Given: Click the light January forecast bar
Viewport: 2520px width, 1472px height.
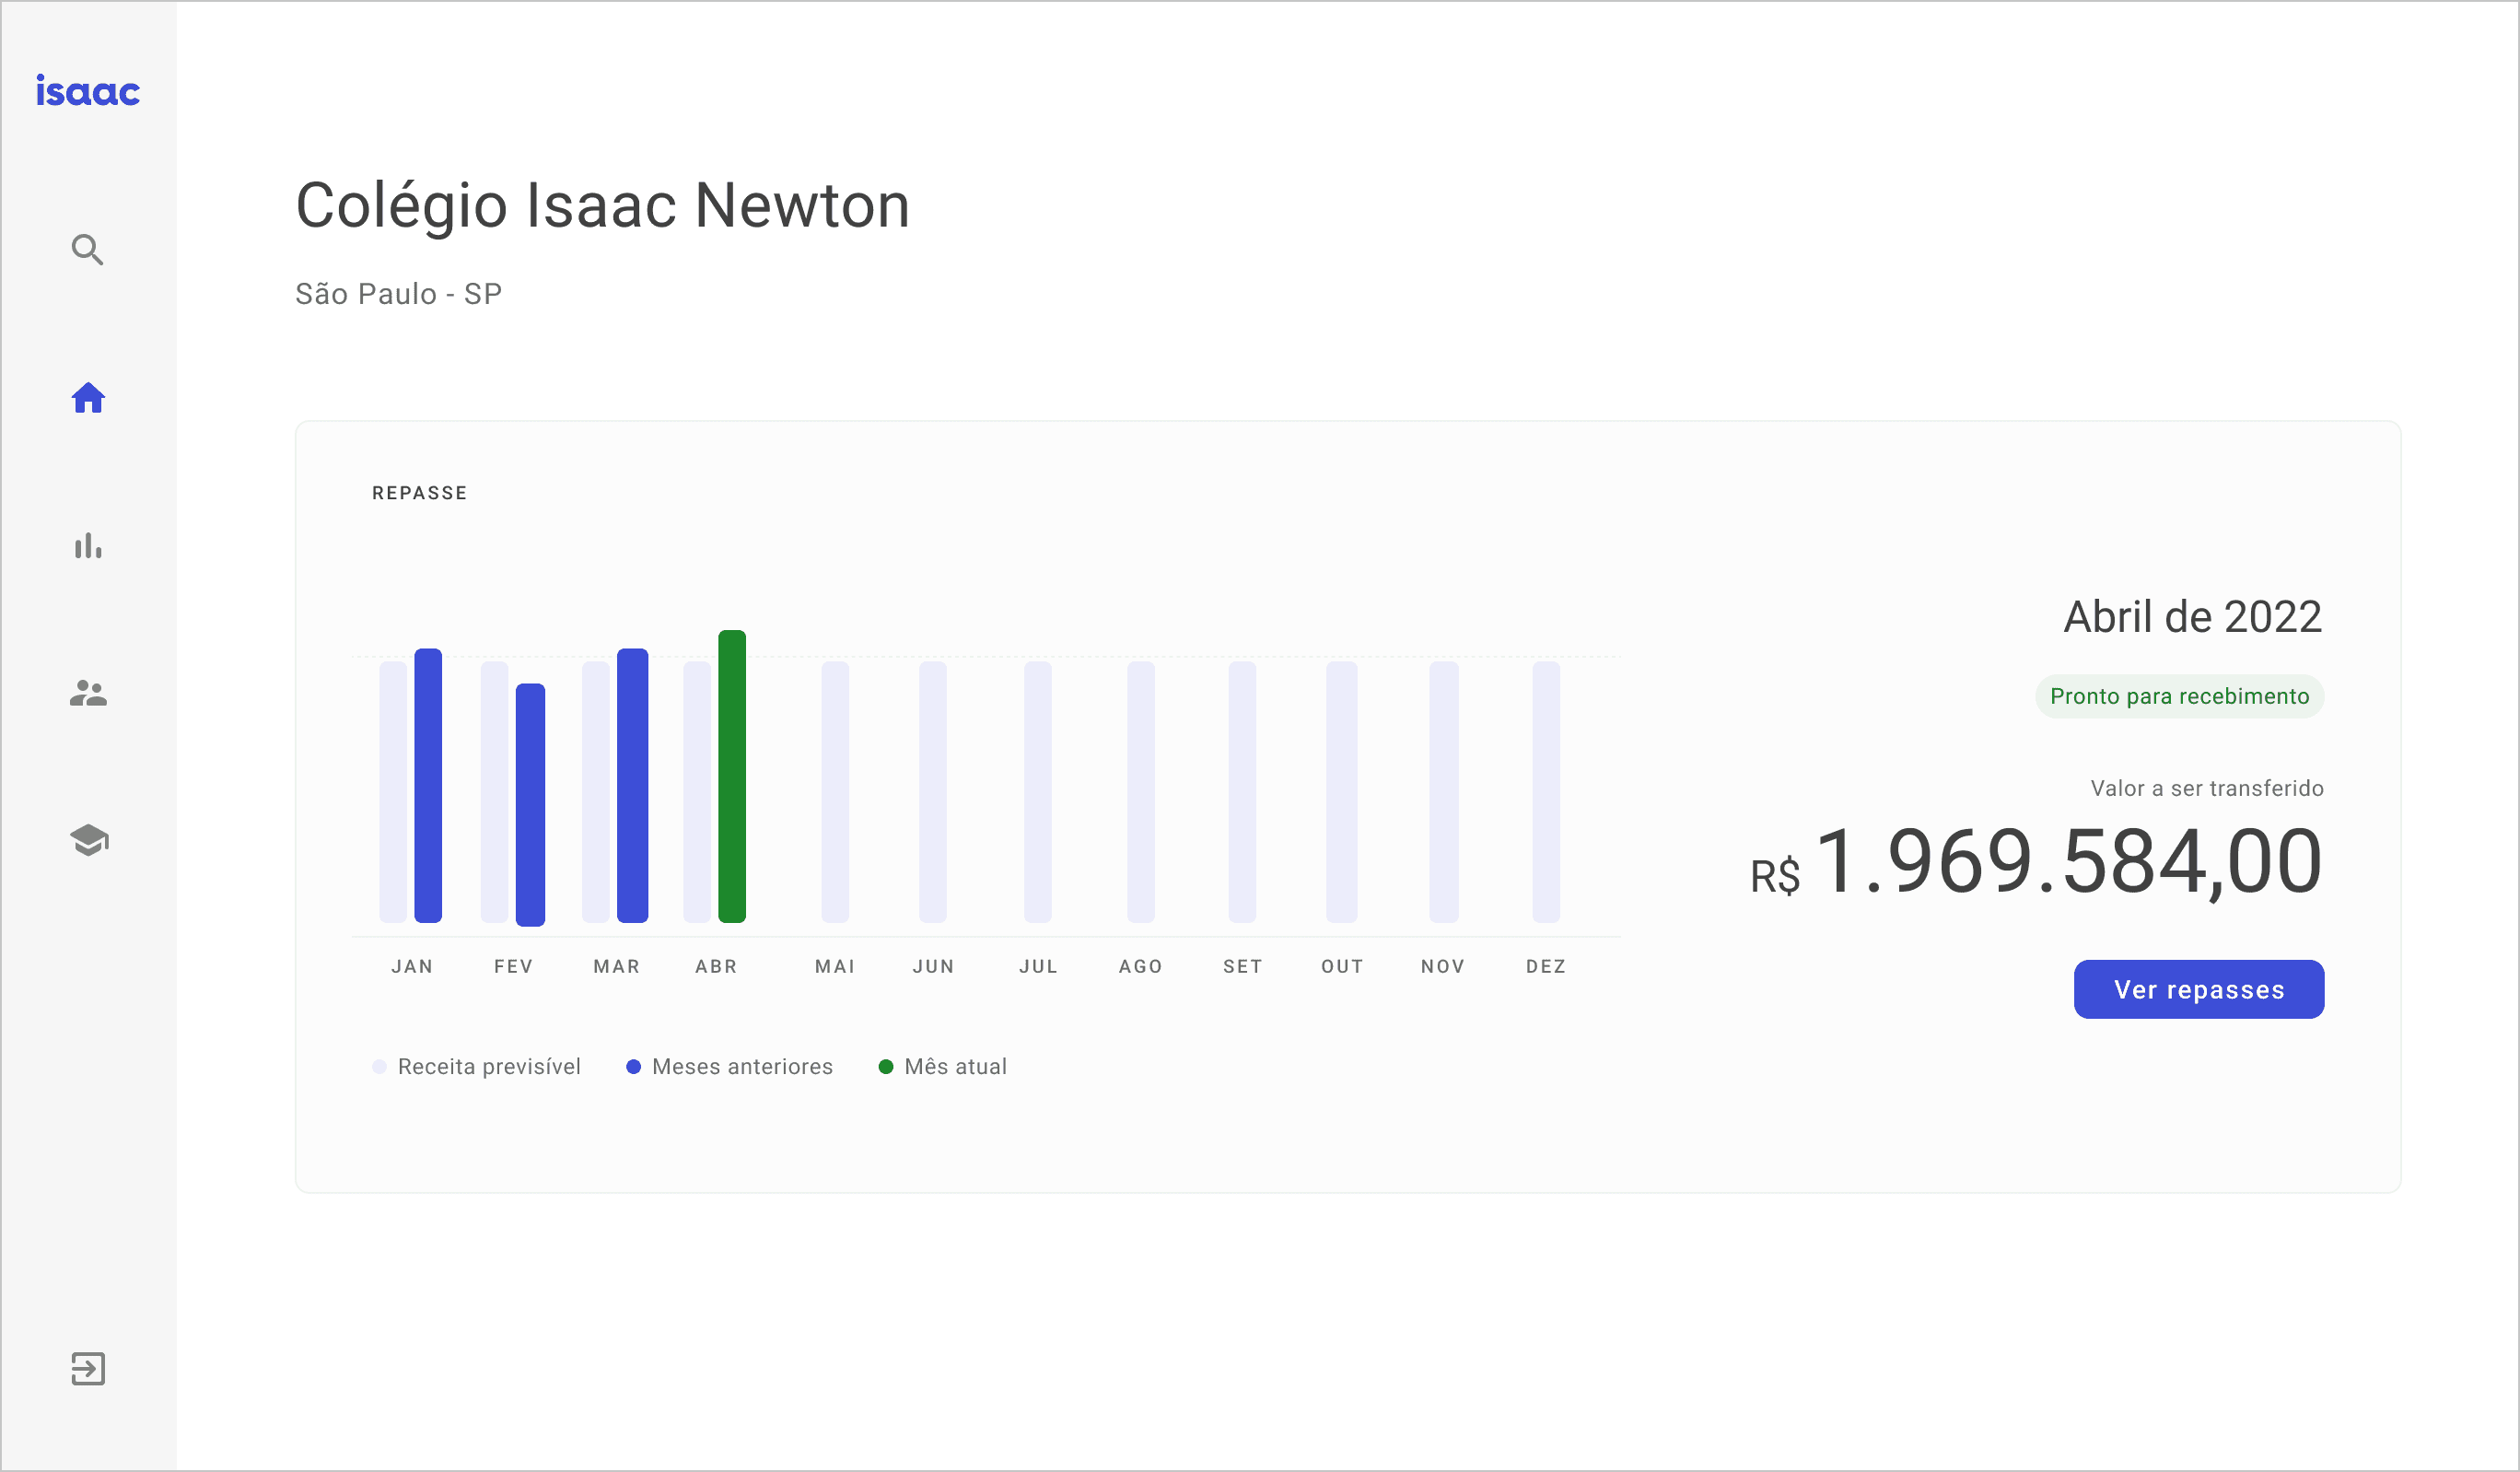Looking at the screenshot, I should 394,792.
